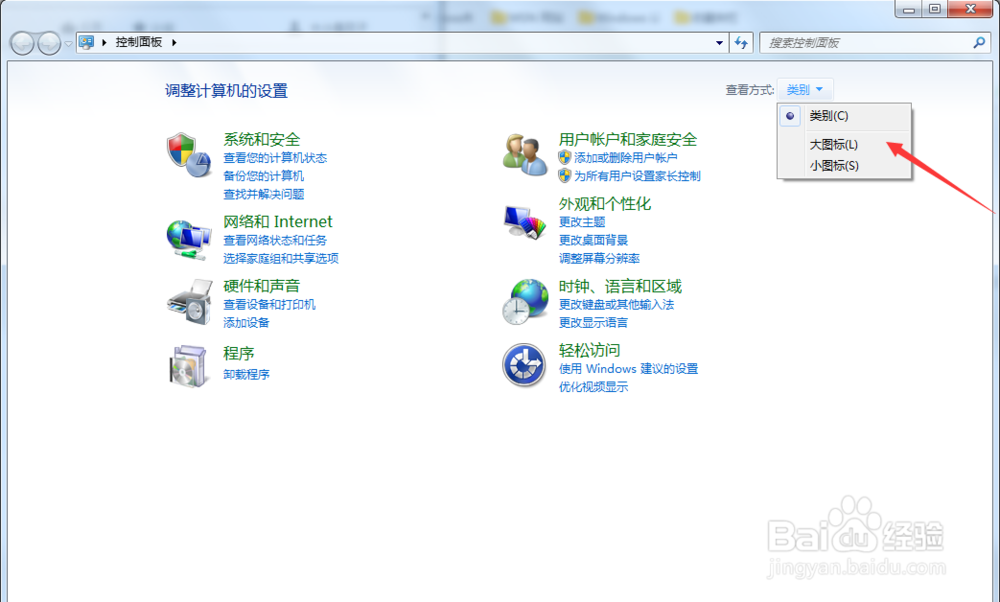Open 查看网络状态和任务
Viewport: 1000px width, 602px height.
click(x=275, y=240)
